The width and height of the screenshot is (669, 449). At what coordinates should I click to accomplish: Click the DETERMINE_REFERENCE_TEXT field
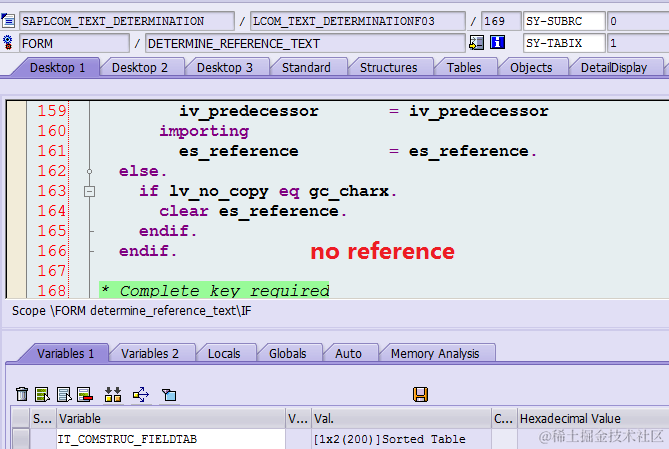pos(305,43)
